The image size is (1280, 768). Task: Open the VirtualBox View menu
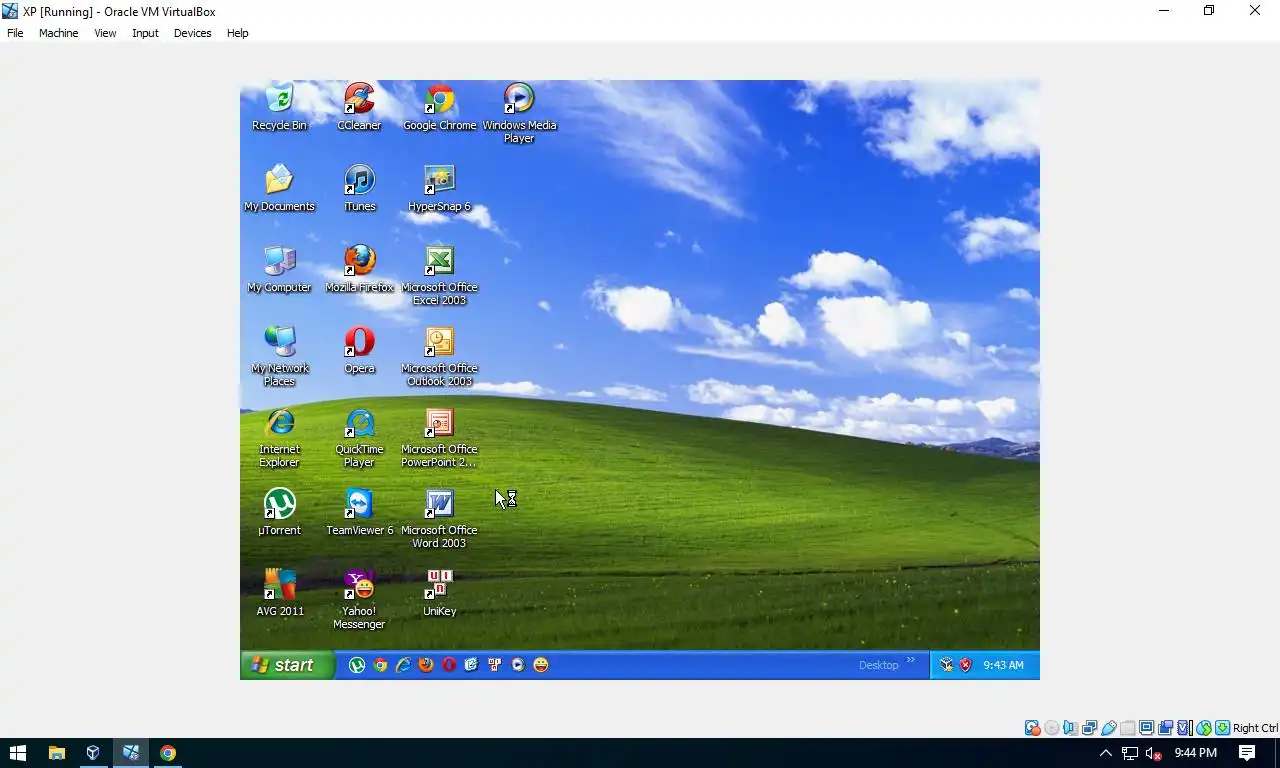click(105, 33)
